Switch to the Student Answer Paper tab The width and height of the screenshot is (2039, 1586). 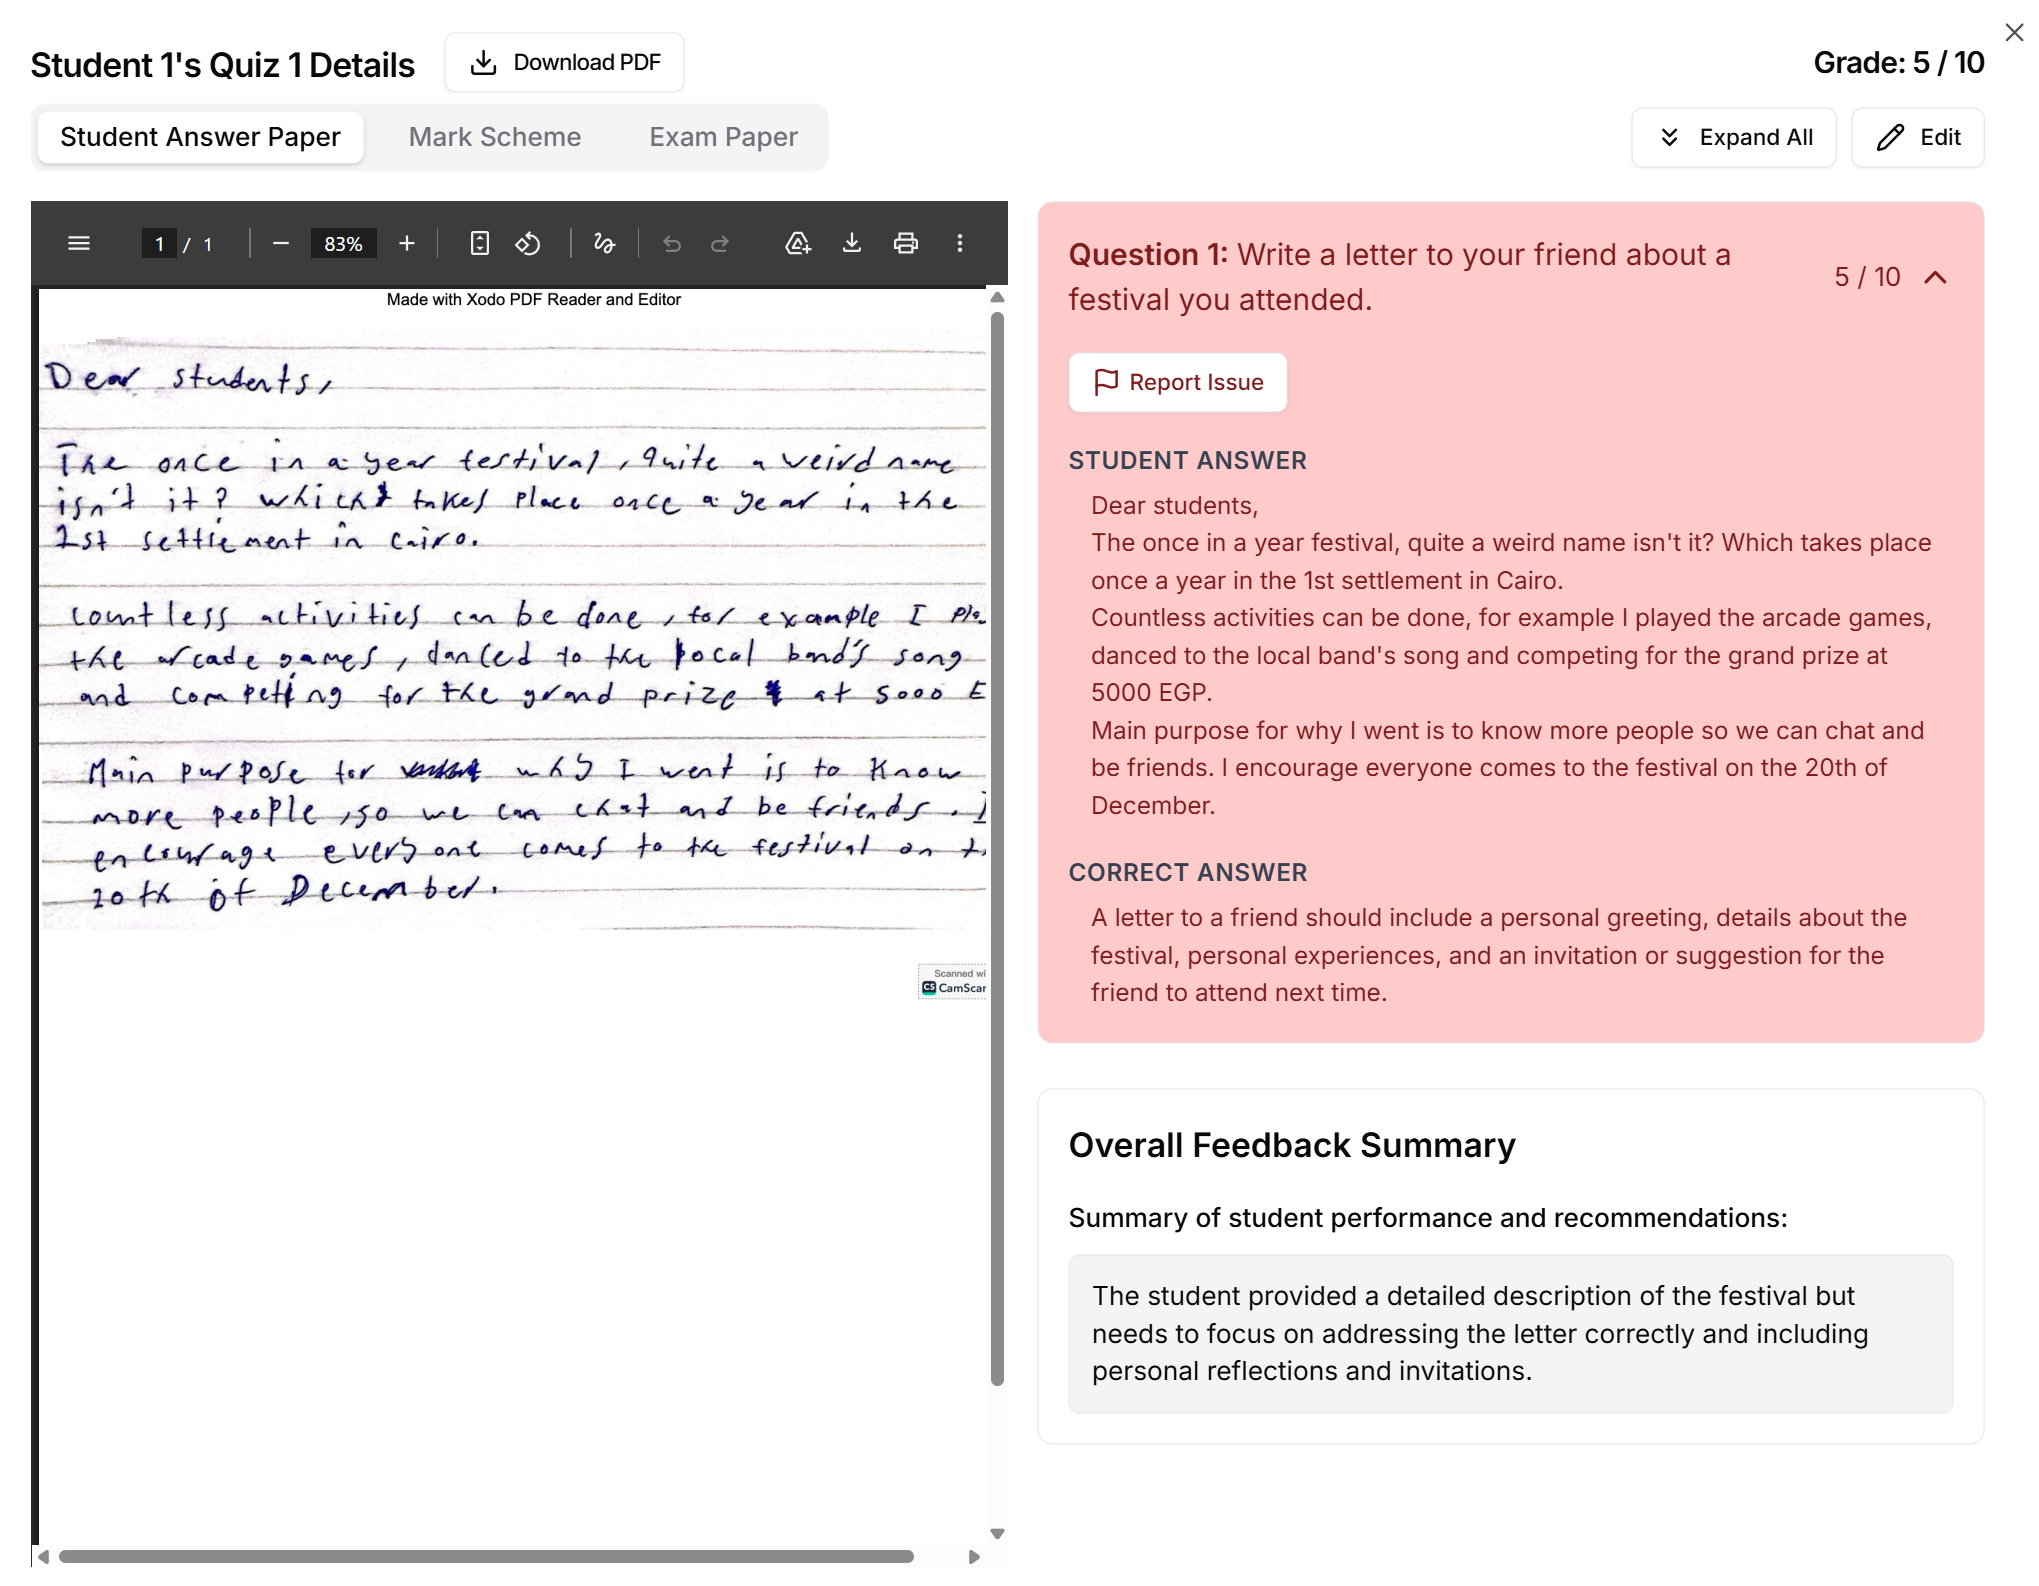click(200, 137)
